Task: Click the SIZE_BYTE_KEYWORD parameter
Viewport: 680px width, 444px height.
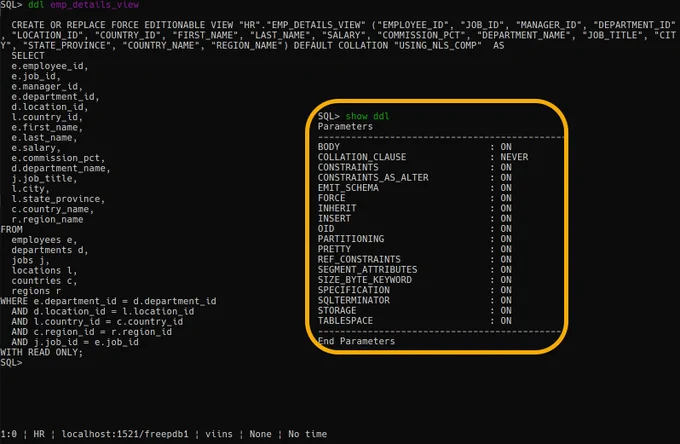Action: pos(365,280)
